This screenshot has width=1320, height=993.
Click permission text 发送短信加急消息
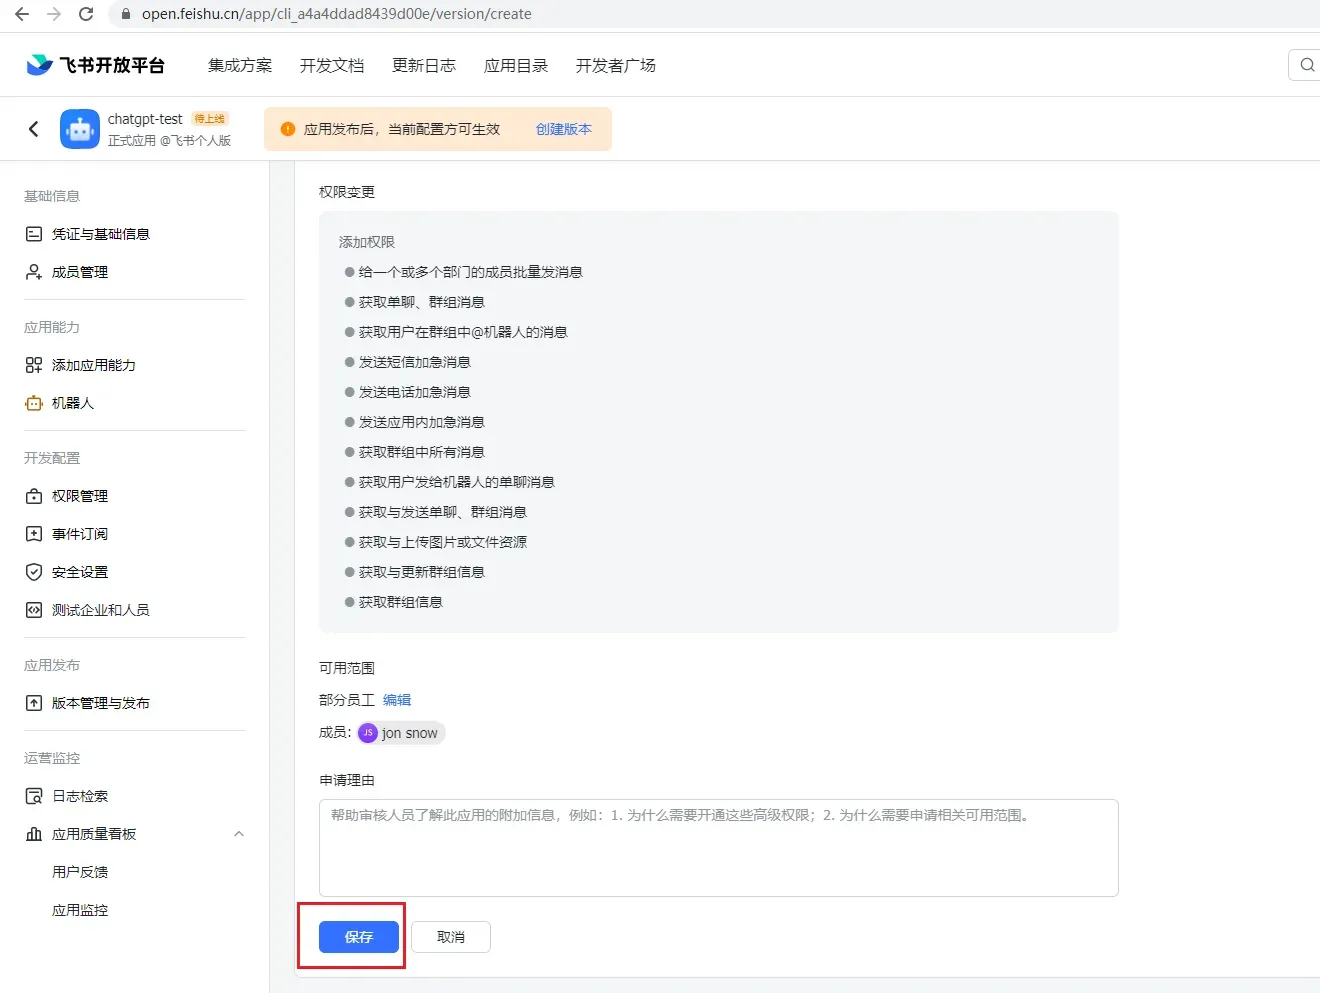click(414, 362)
